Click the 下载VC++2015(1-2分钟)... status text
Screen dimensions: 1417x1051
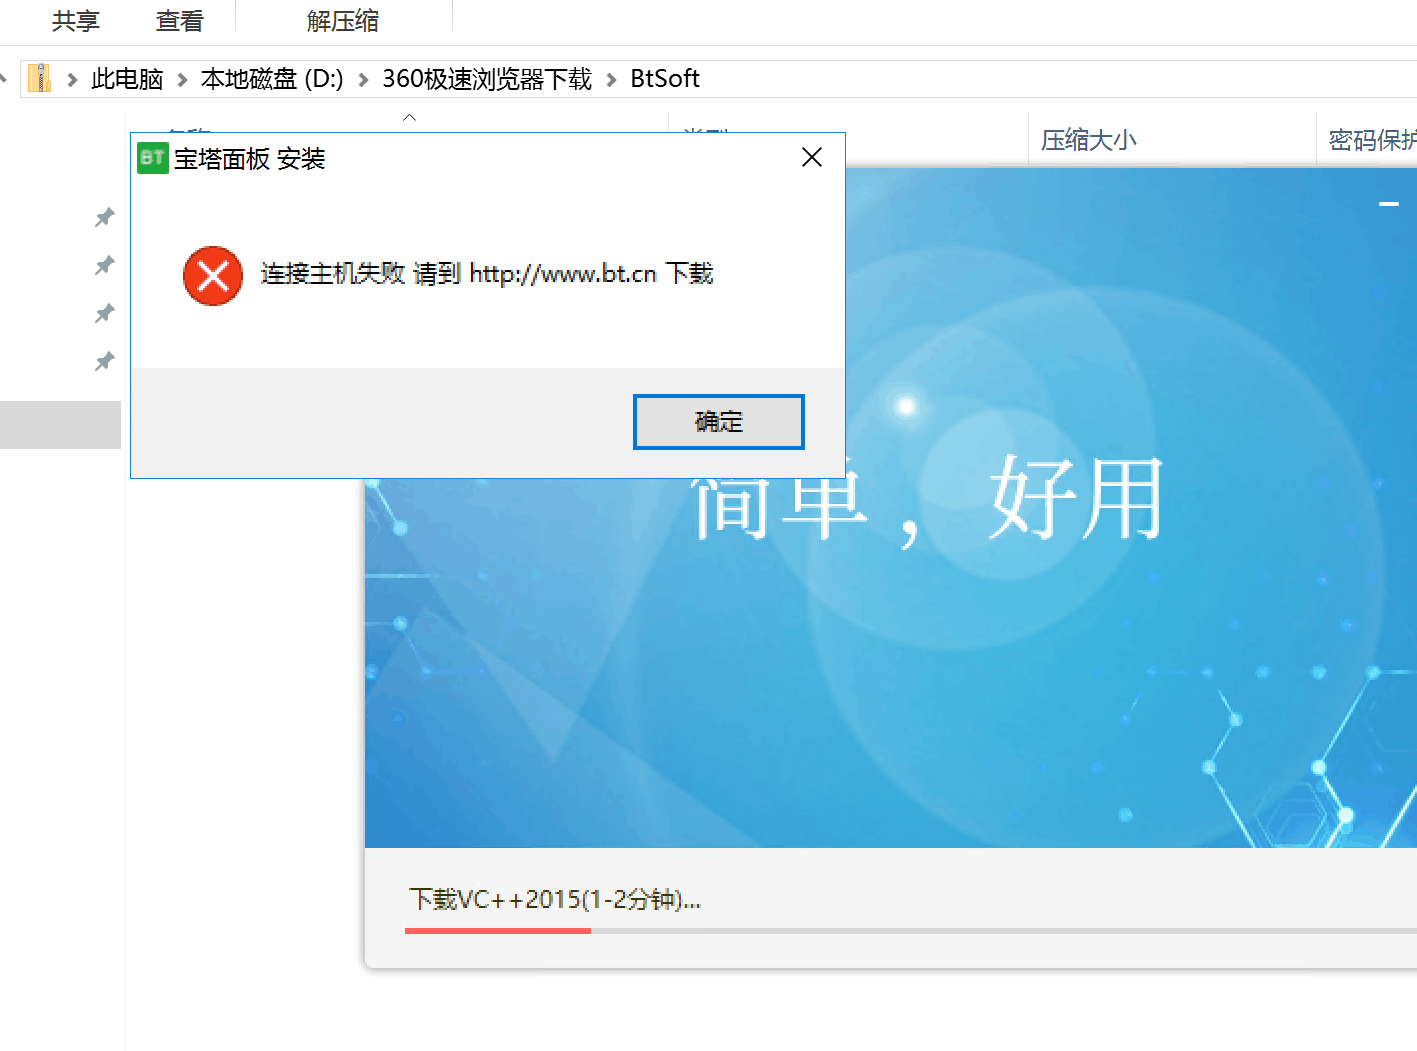pyautogui.click(x=555, y=900)
